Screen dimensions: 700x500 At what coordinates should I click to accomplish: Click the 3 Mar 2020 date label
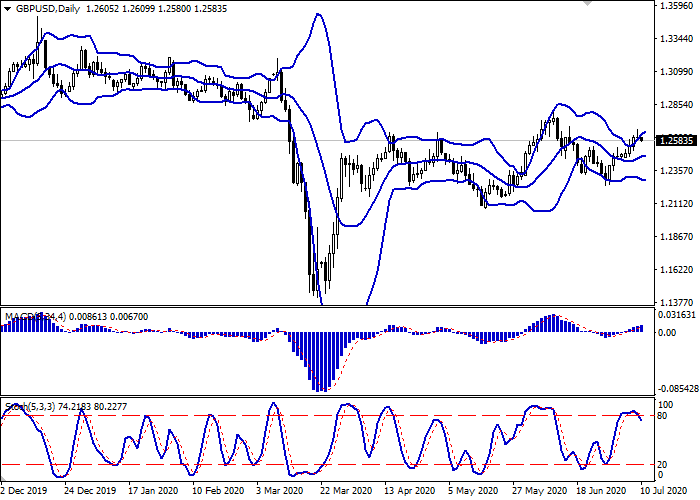point(279,492)
